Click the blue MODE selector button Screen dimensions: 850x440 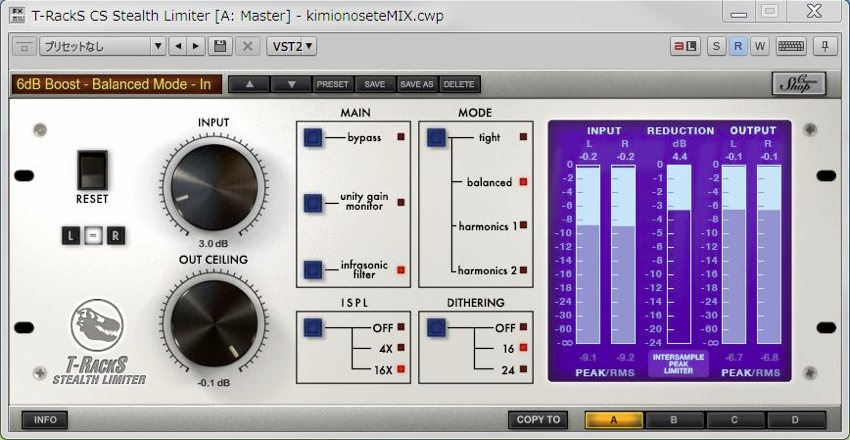436,138
